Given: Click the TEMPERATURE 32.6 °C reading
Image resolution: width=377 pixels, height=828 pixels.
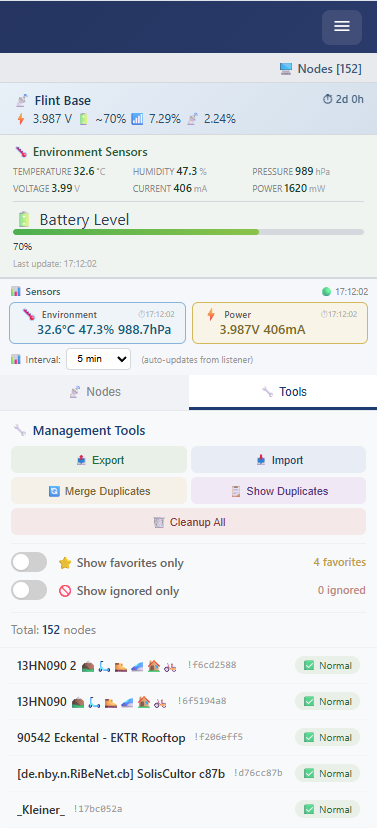Looking at the screenshot, I should [x=59, y=172].
